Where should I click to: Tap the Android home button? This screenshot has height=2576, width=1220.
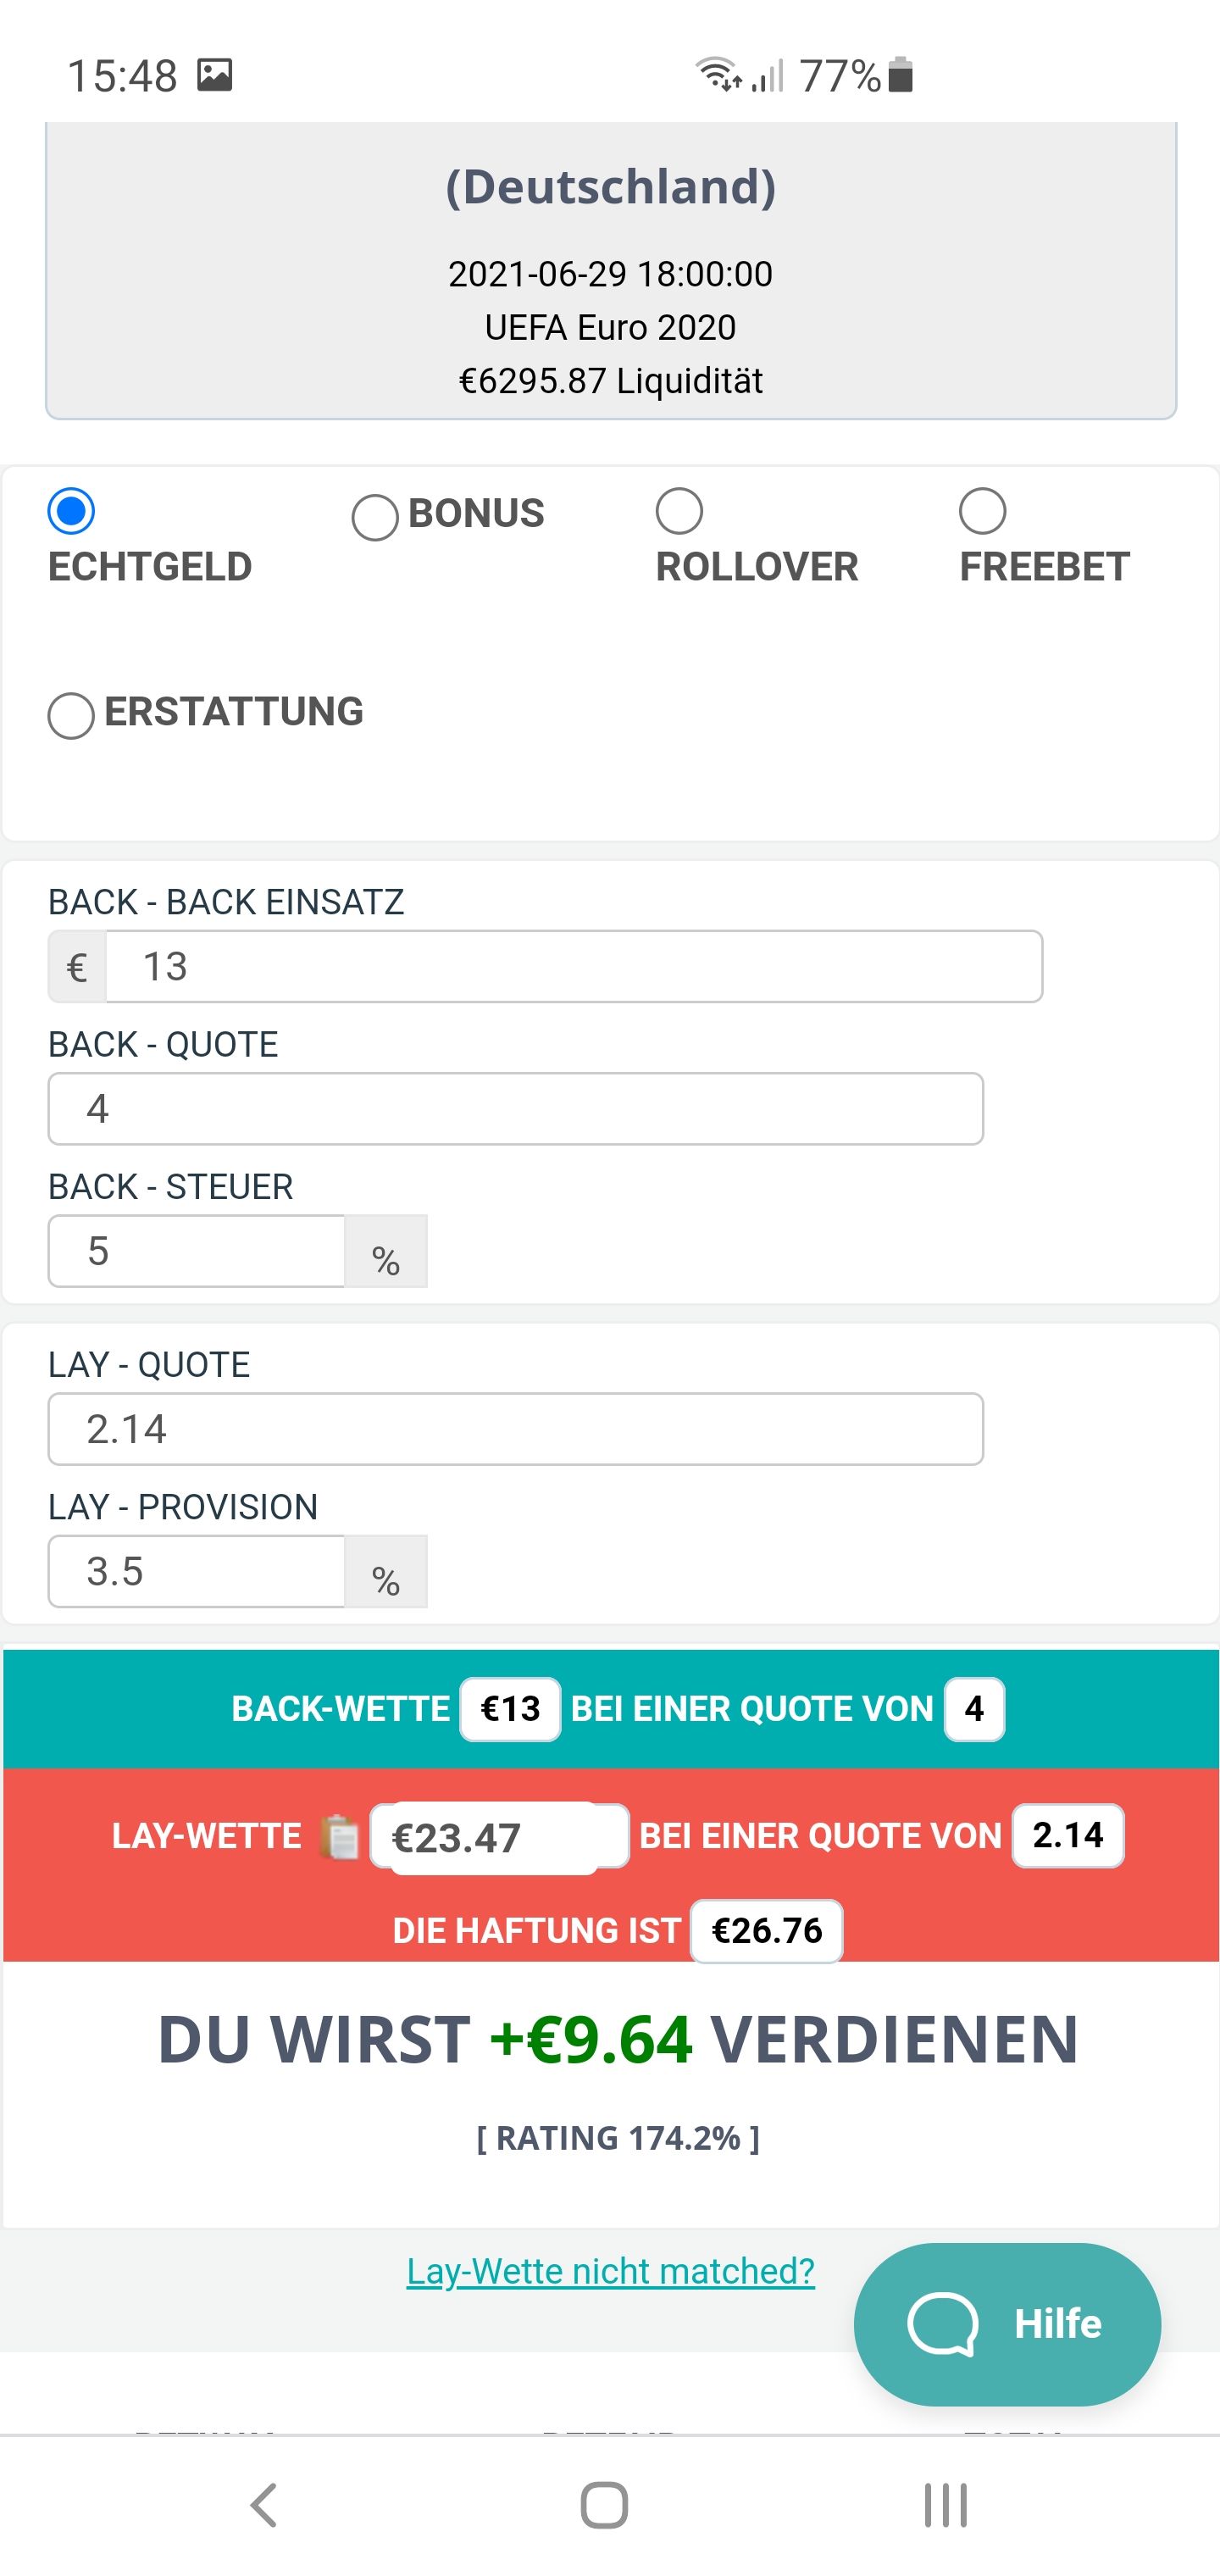(x=604, y=2505)
